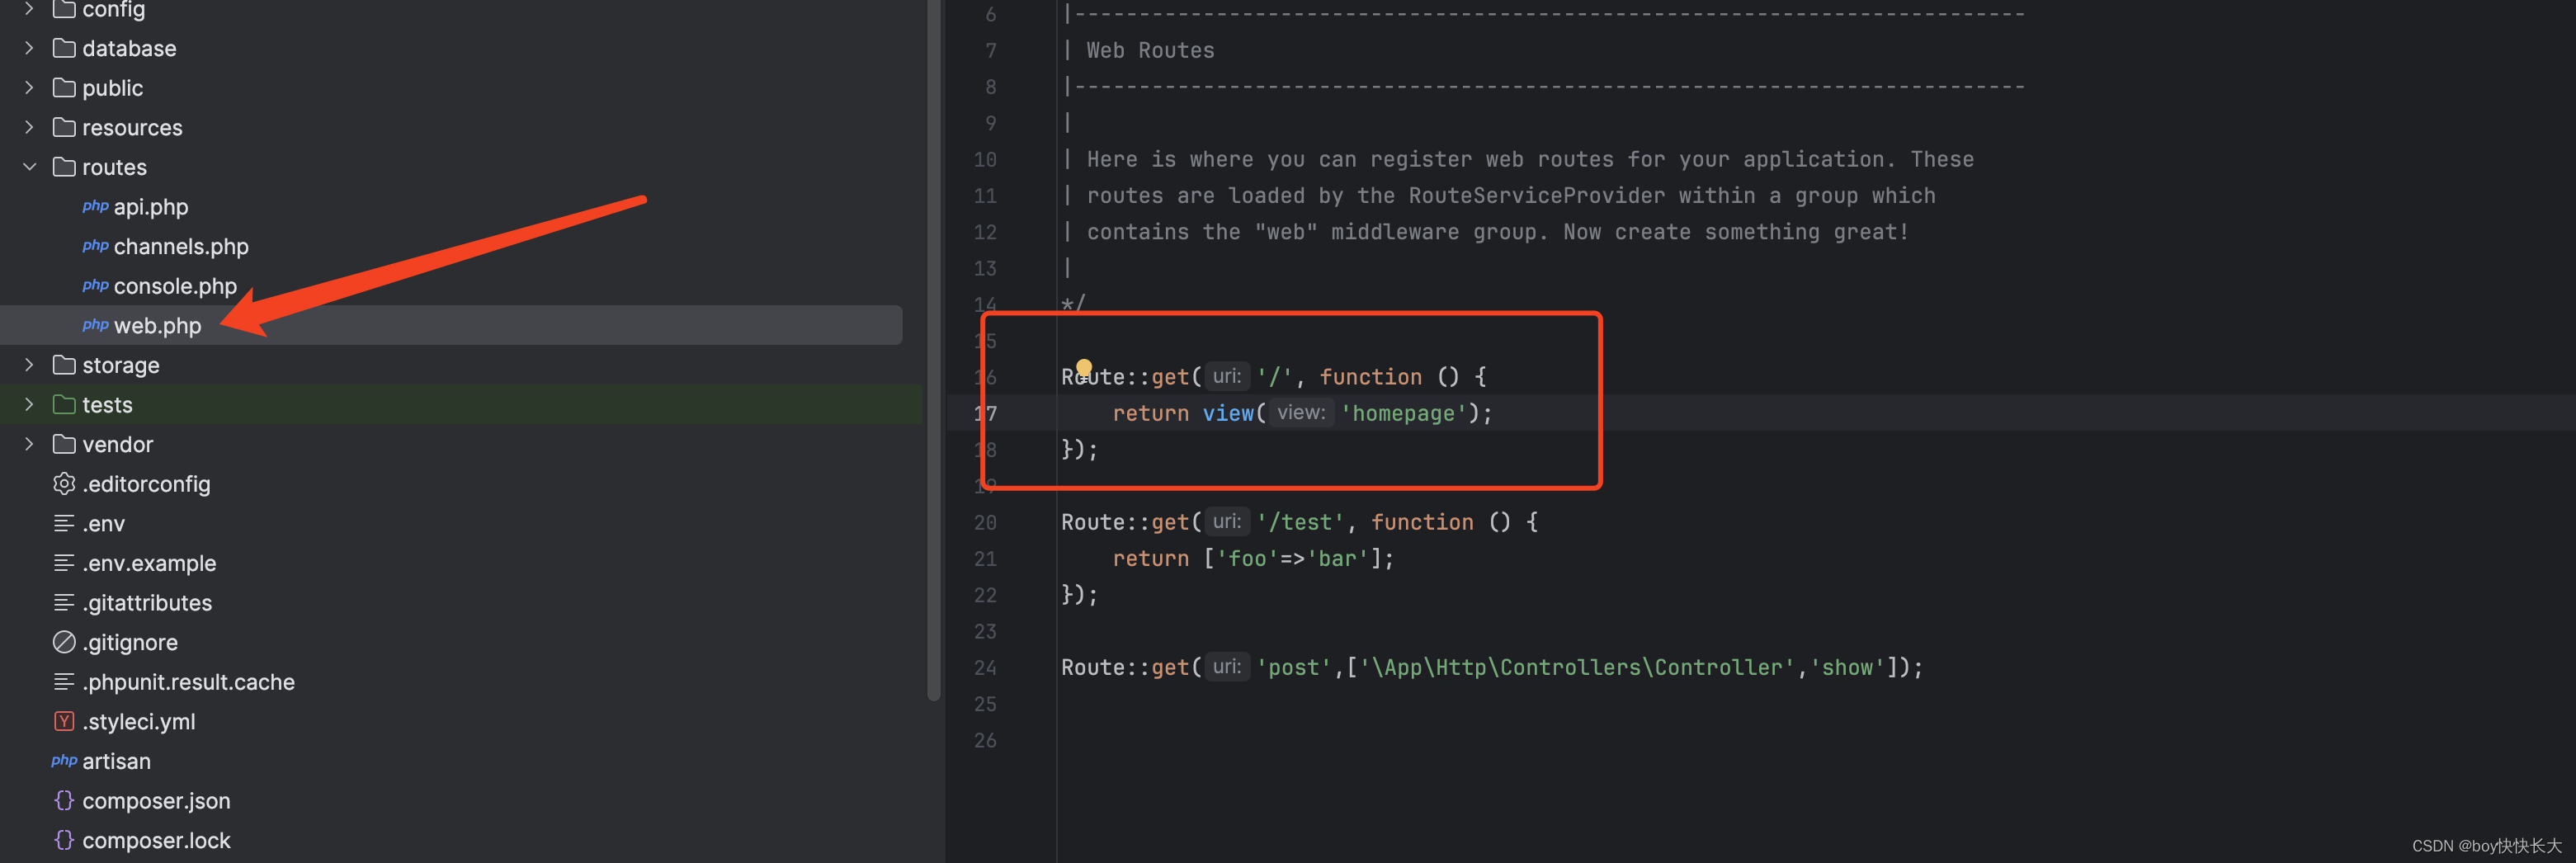The height and width of the screenshot is (863, 2576).
Task: Open channels.php file
Action: pyautogui.click(x=181, y=246)
